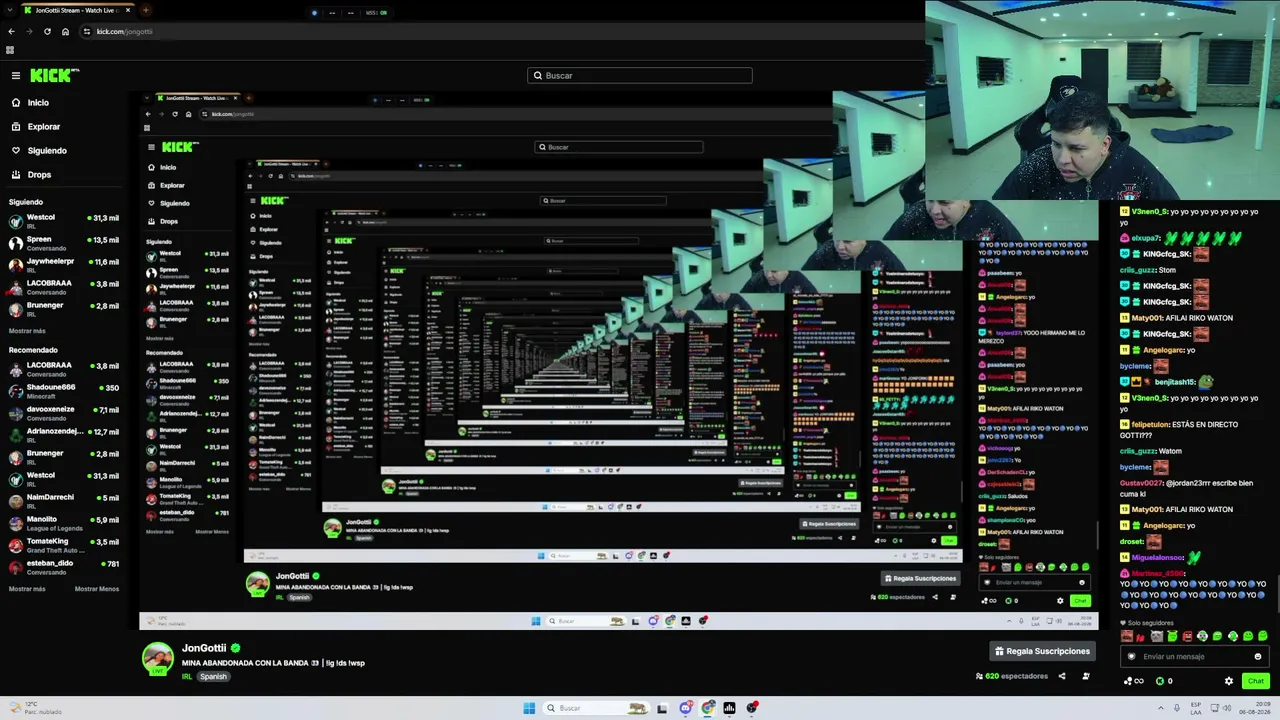Click the green Chat button in main chat
This screenshot has width=1280, height=720.
(x=1256, y=681)
